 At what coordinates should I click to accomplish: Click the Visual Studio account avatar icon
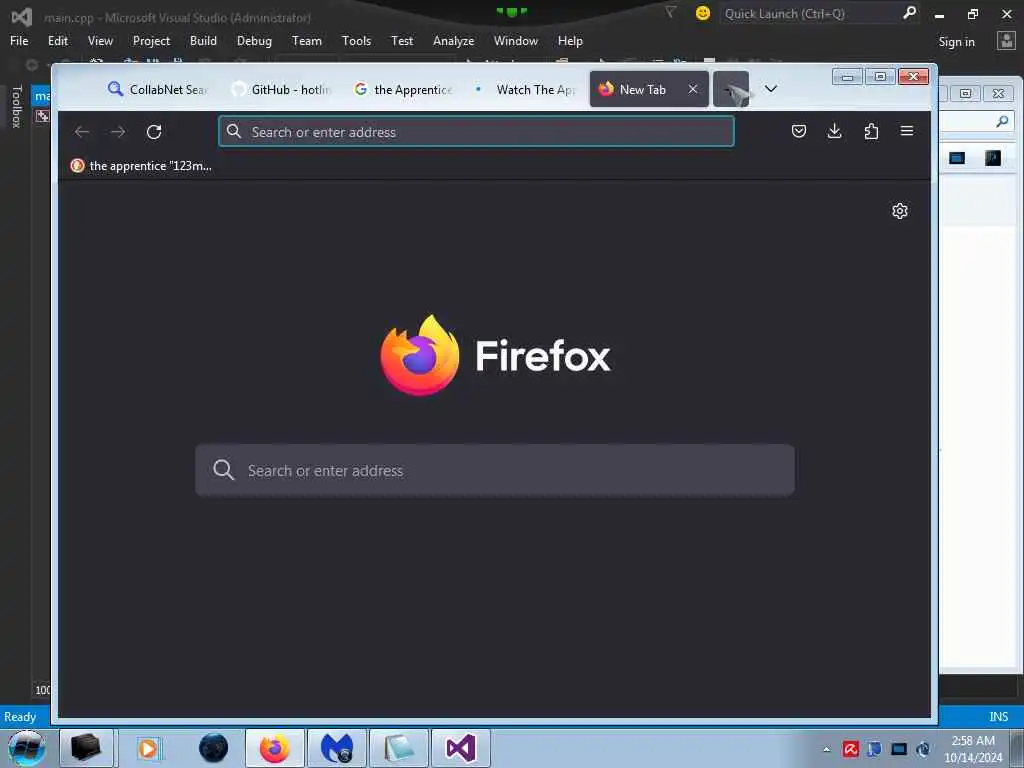(1006, 40)
